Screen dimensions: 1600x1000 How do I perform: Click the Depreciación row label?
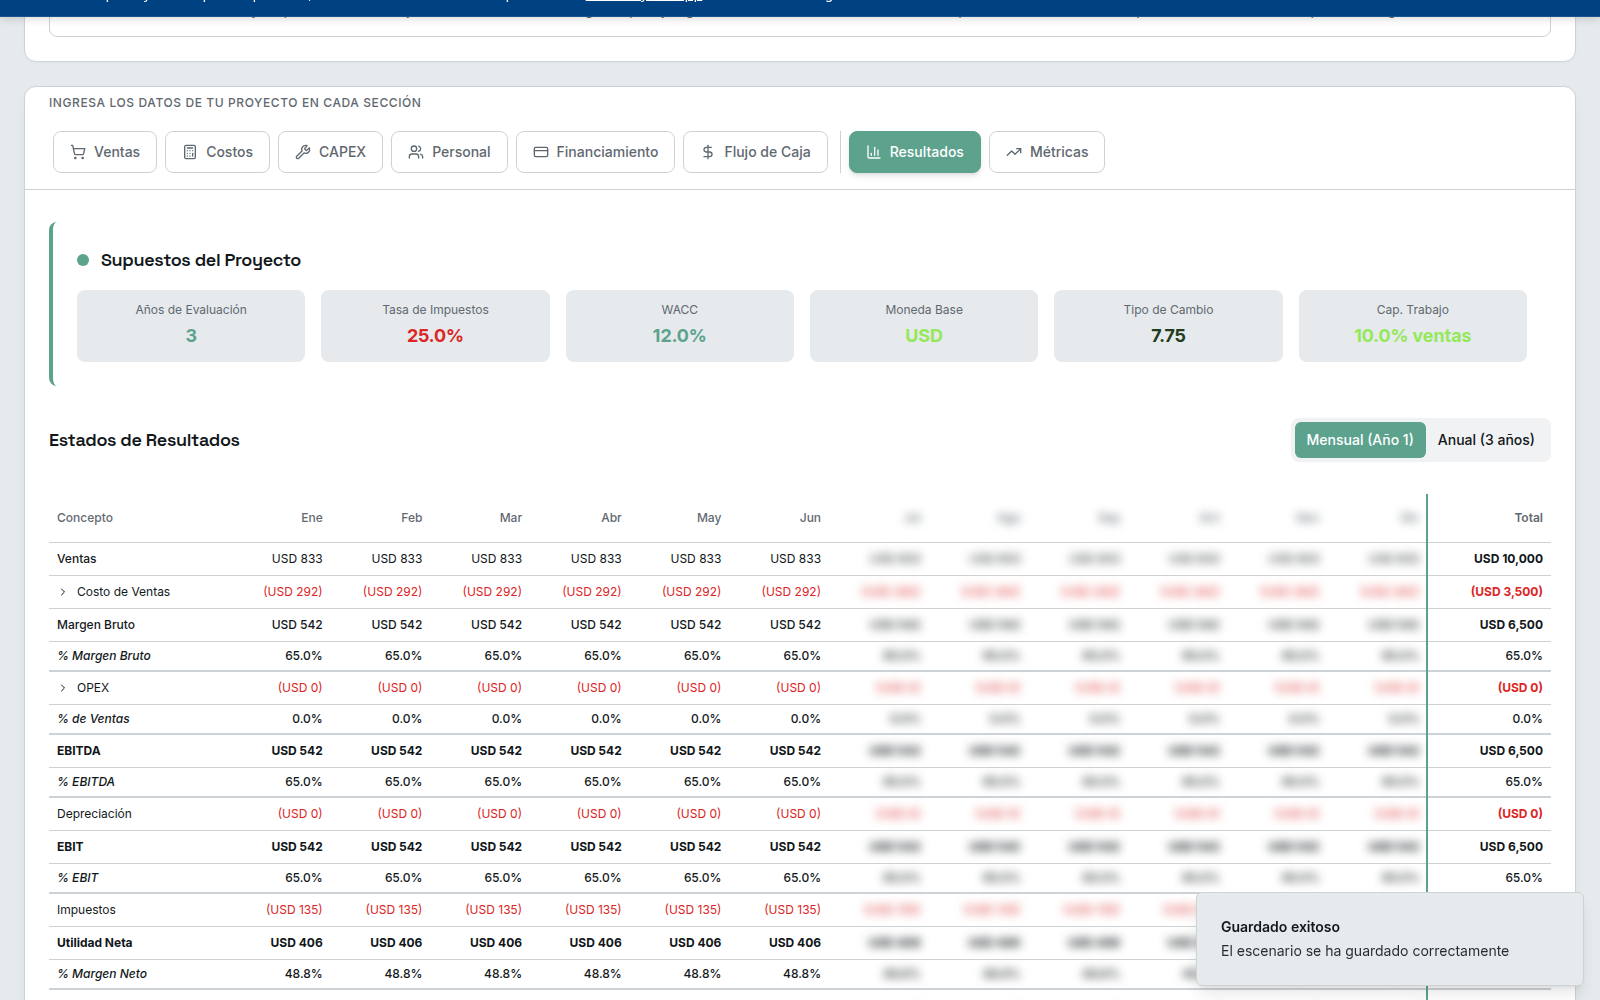[x=94, y=814]
